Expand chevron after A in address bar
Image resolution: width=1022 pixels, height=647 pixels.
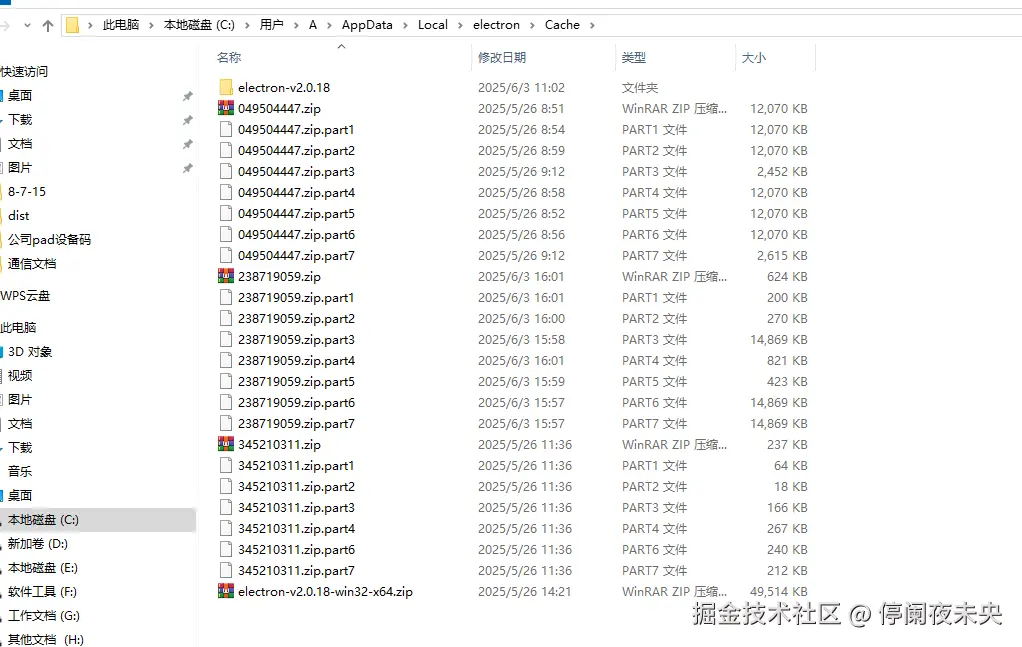click(329, 25)
